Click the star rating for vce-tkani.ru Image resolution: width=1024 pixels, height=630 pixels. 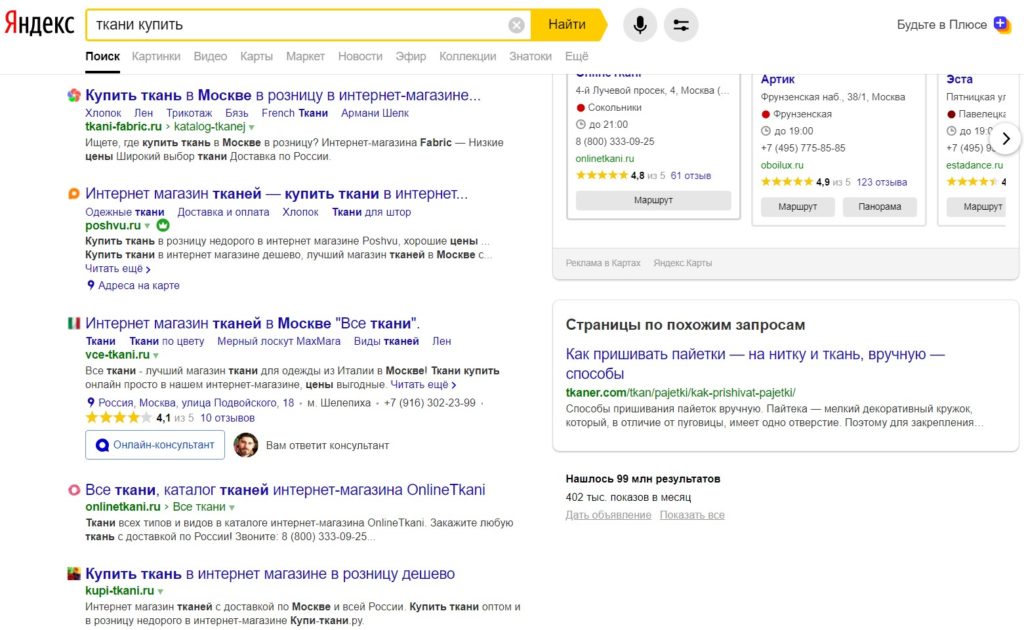coord(118,418)
